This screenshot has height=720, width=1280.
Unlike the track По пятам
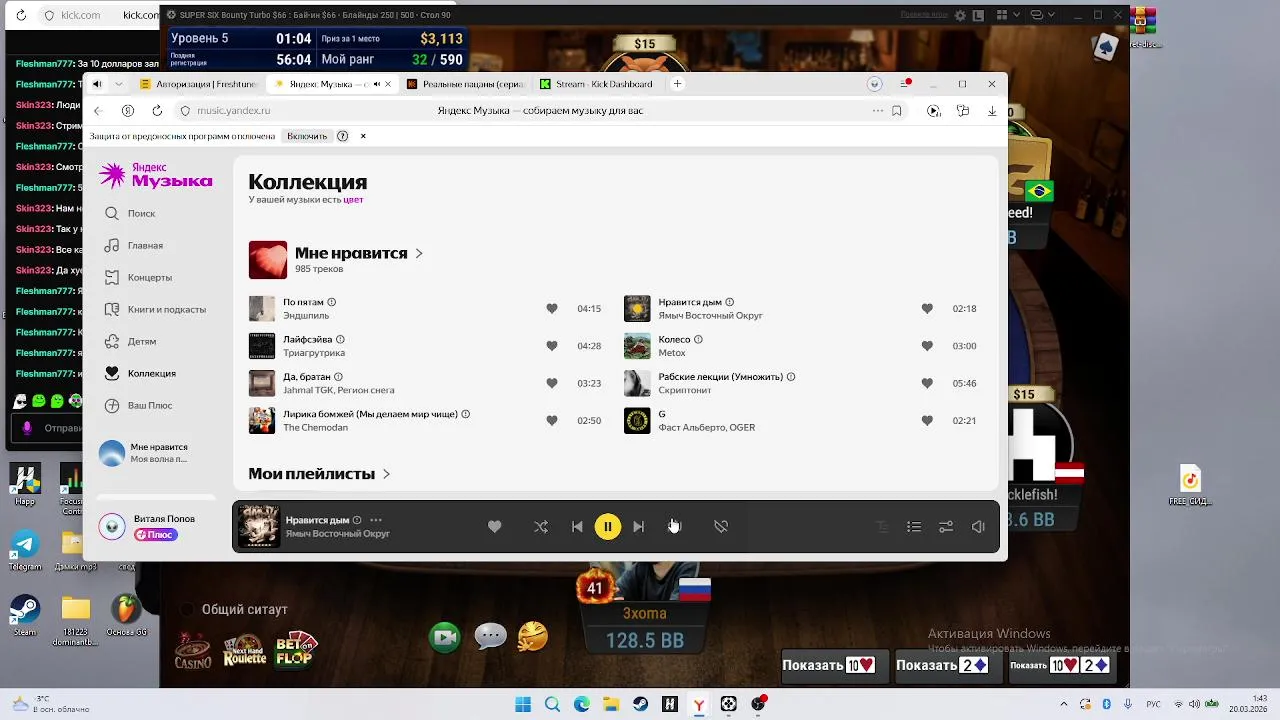552,308
